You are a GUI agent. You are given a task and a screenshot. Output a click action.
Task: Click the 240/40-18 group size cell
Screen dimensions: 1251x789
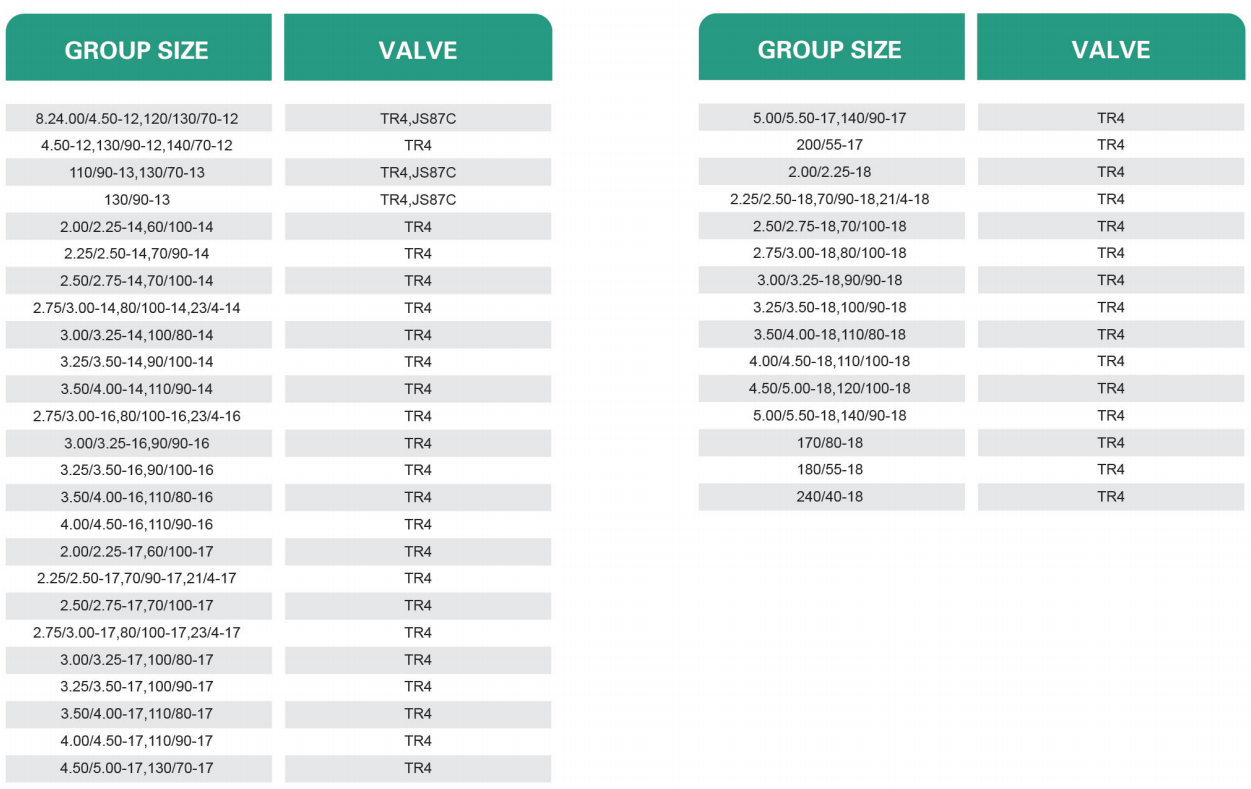point(830,496)
